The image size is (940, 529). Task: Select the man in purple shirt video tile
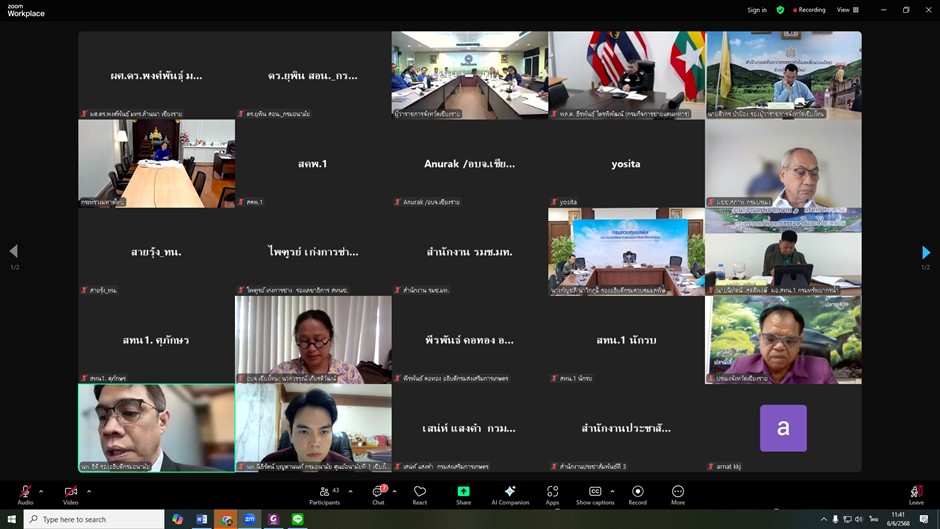(784, 339)
